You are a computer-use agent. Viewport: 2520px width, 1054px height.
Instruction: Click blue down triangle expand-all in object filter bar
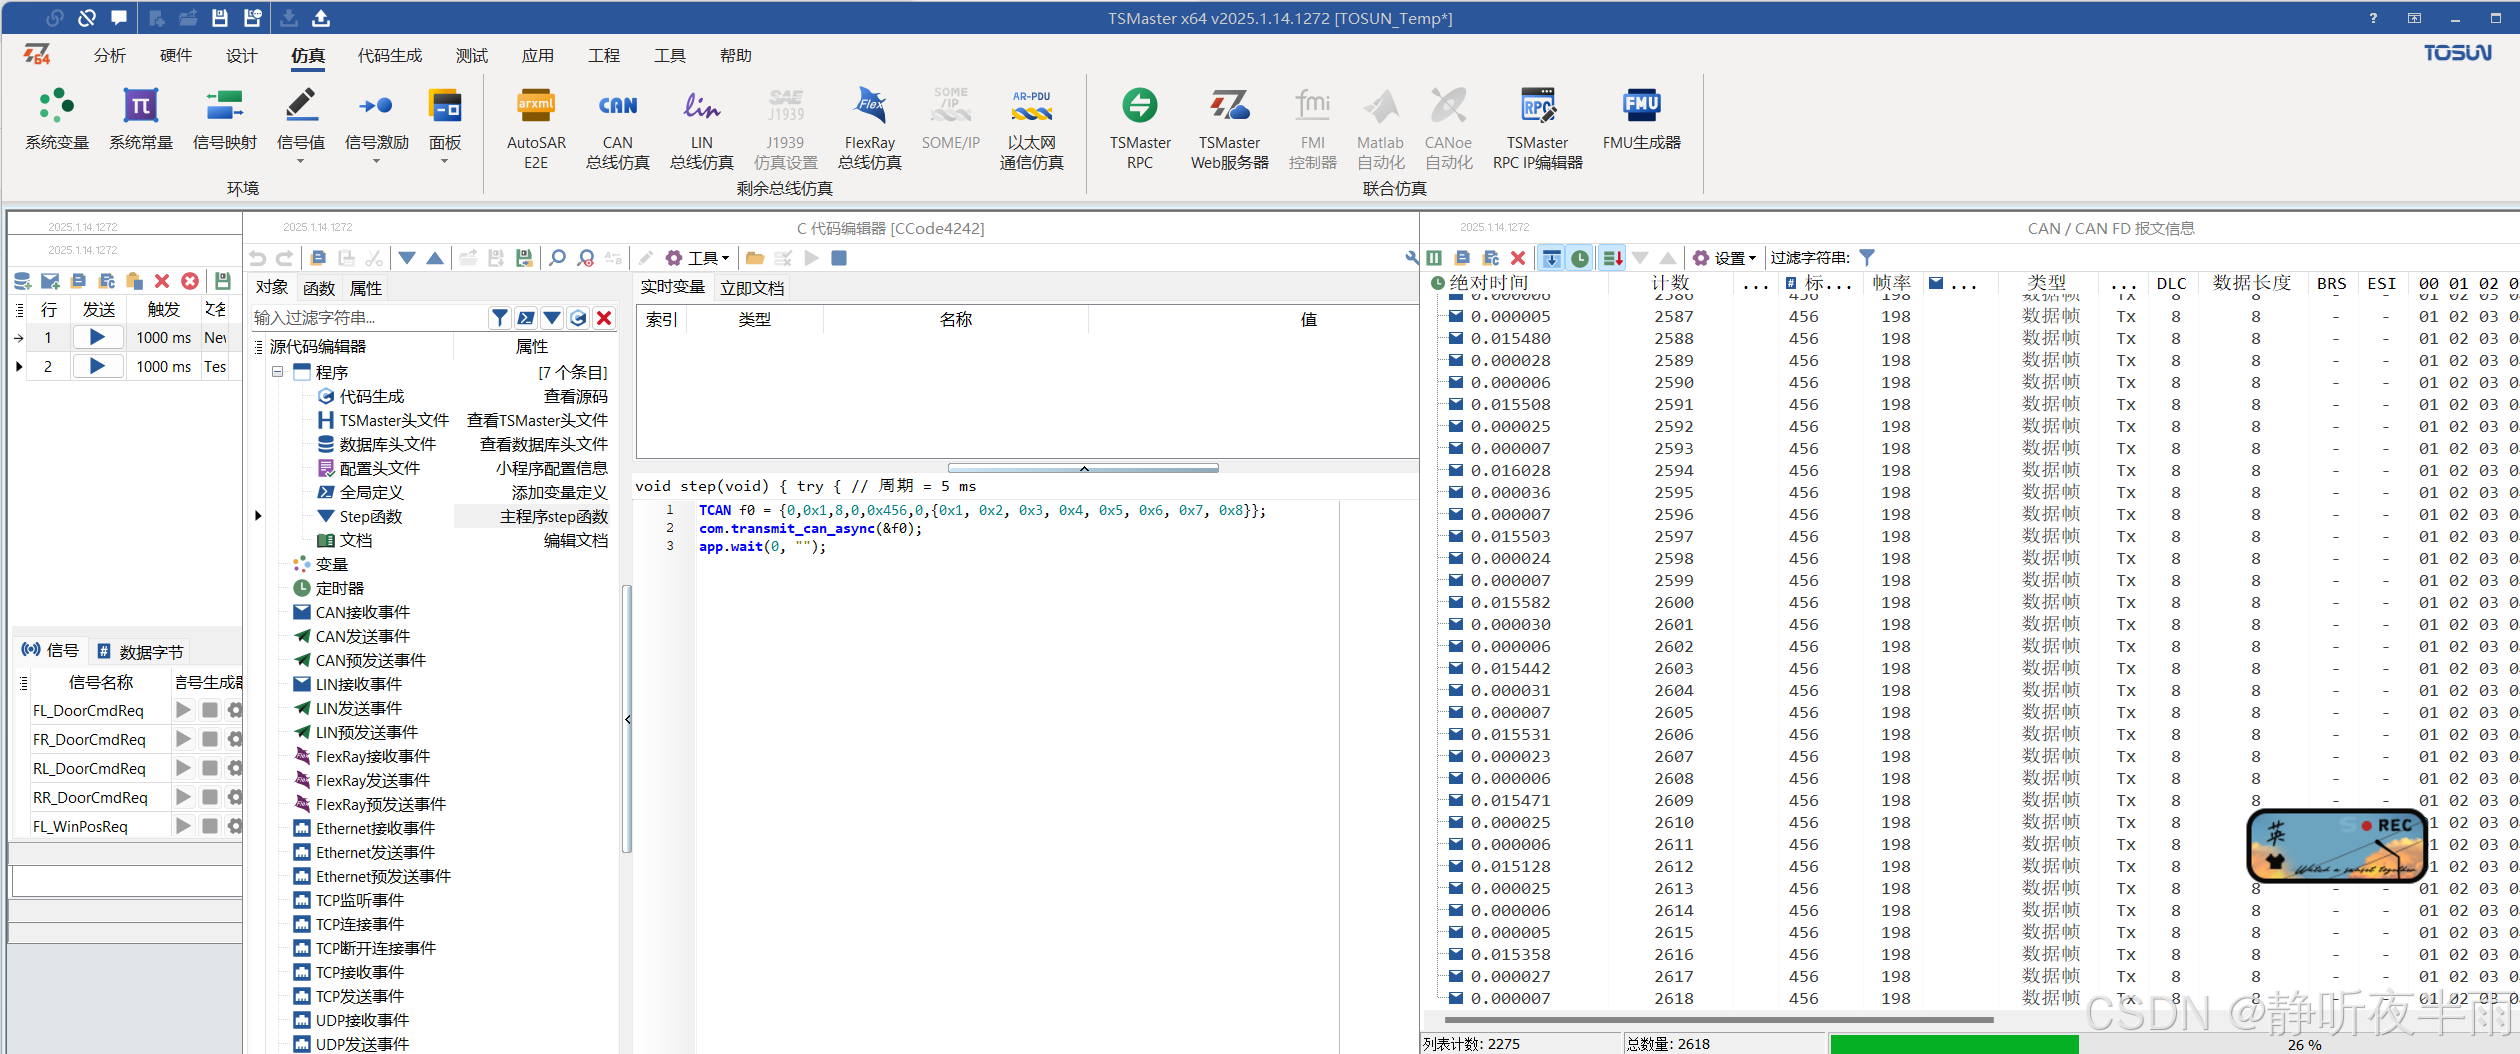point(552,318)
